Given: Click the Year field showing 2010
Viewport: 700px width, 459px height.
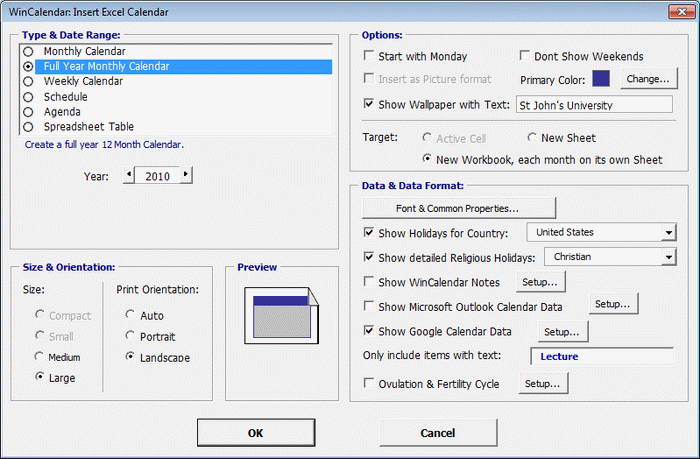Looking at the screenshot, I should tap(157, 175).
